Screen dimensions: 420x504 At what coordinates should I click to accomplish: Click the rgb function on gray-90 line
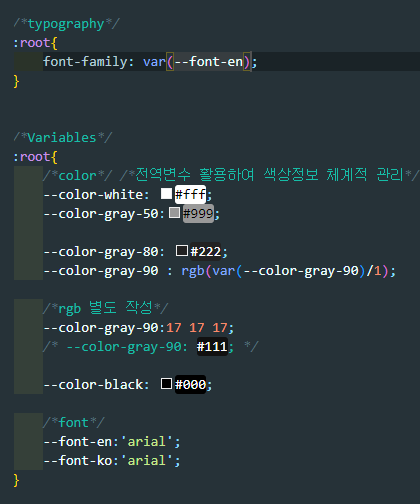[x=193, y=271]
